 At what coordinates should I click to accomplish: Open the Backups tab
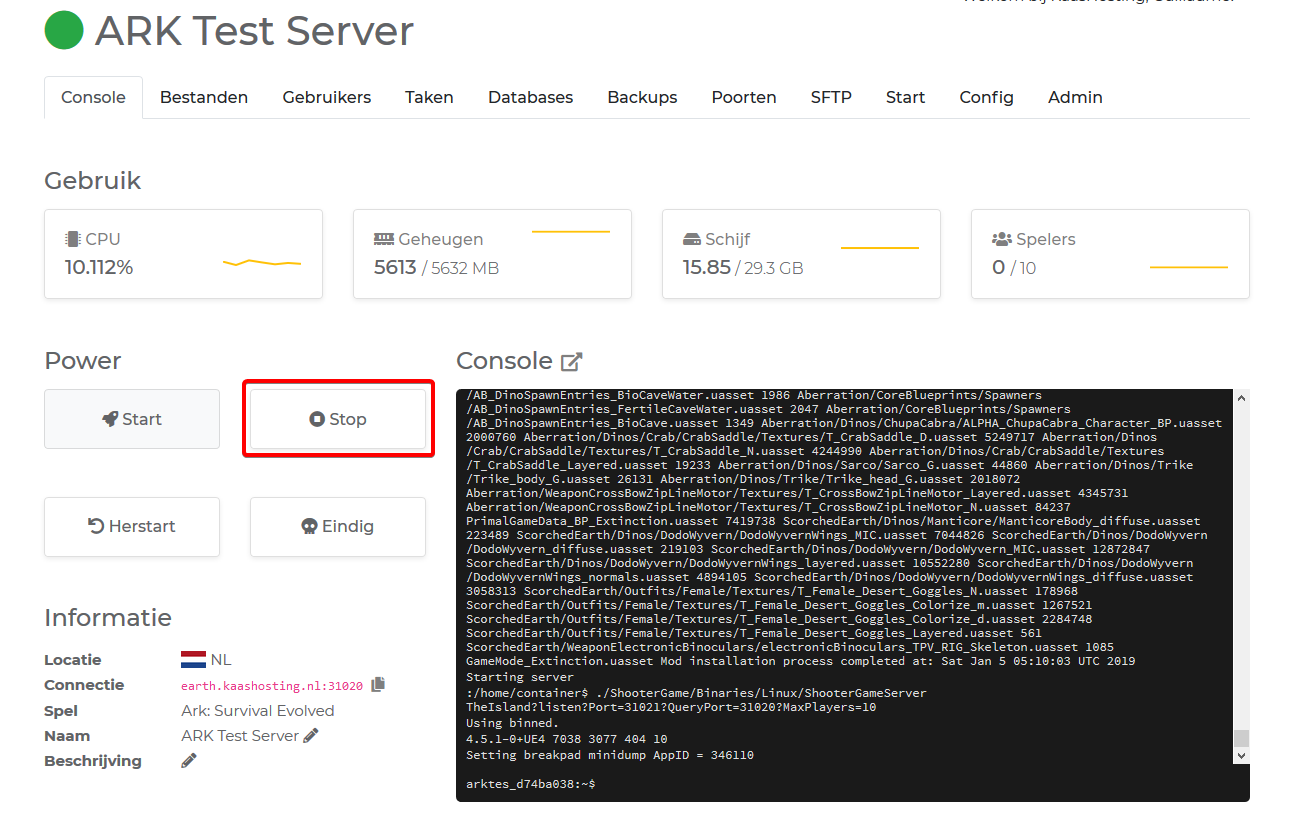[x=642, y=98]
